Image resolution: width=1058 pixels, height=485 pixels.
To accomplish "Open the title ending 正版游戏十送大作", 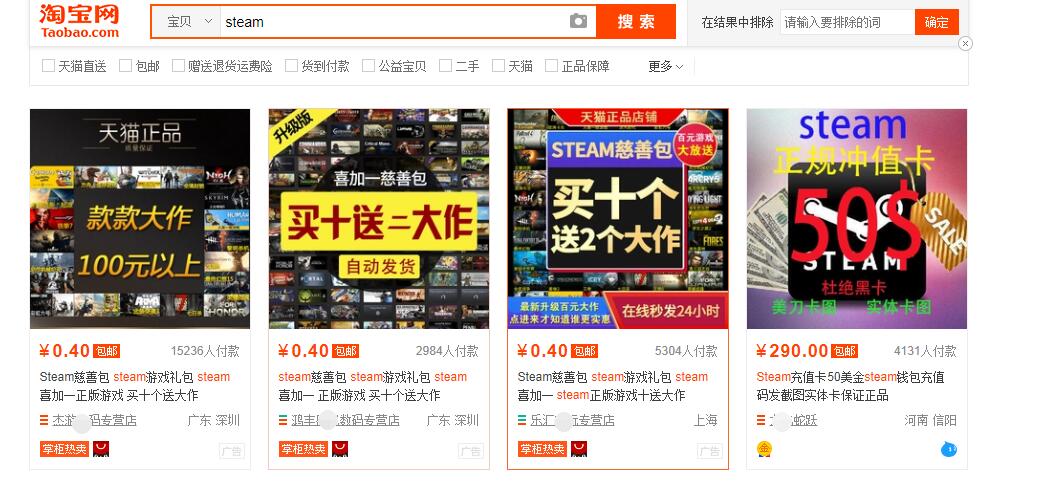I will point(613,386).
